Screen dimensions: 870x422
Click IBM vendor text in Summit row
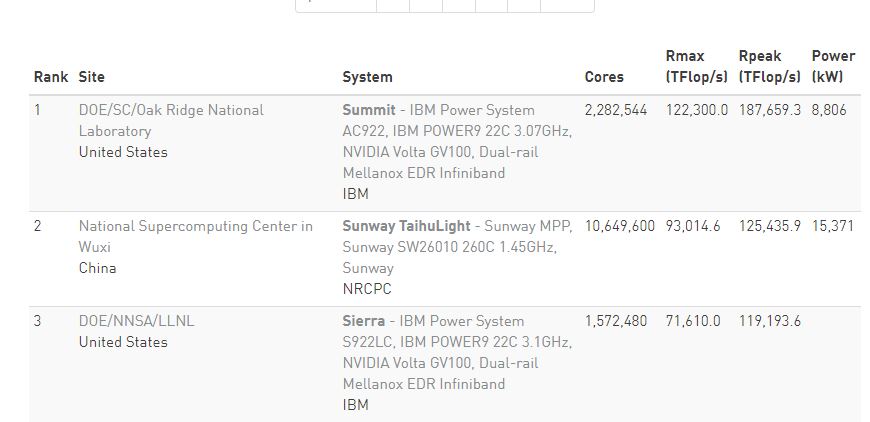(x=356, y=194)
